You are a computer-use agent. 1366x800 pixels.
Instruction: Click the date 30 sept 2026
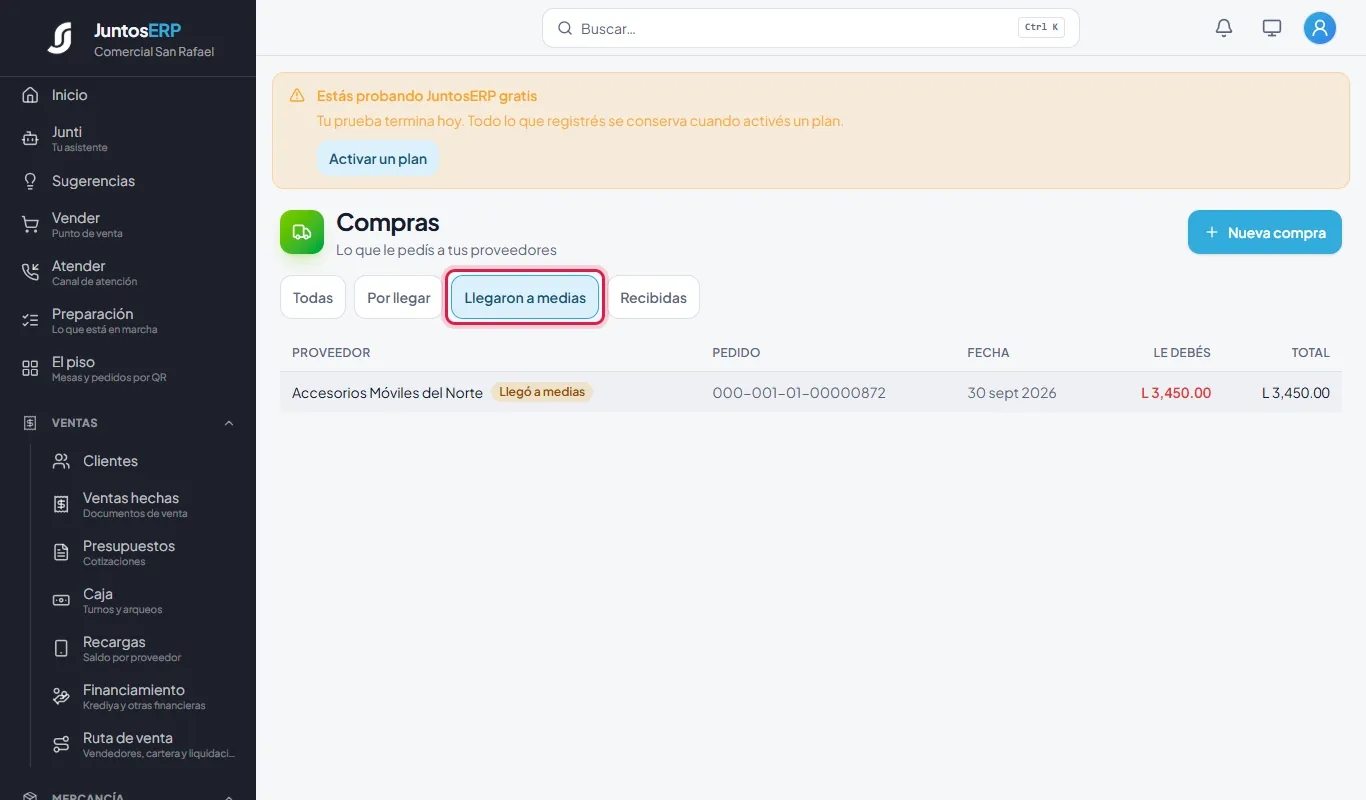1012,393
